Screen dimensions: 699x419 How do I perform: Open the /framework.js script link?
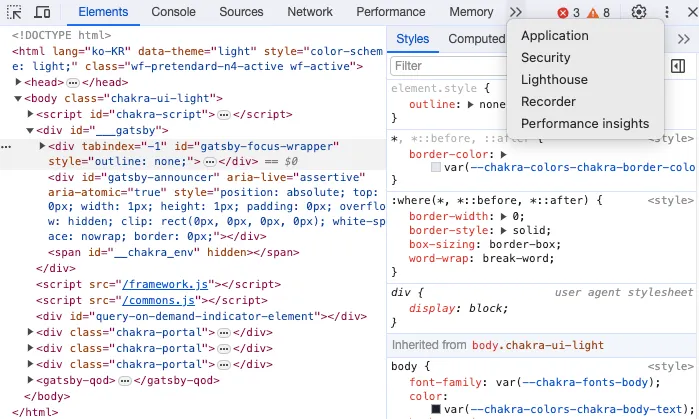[x=165, y=284]
